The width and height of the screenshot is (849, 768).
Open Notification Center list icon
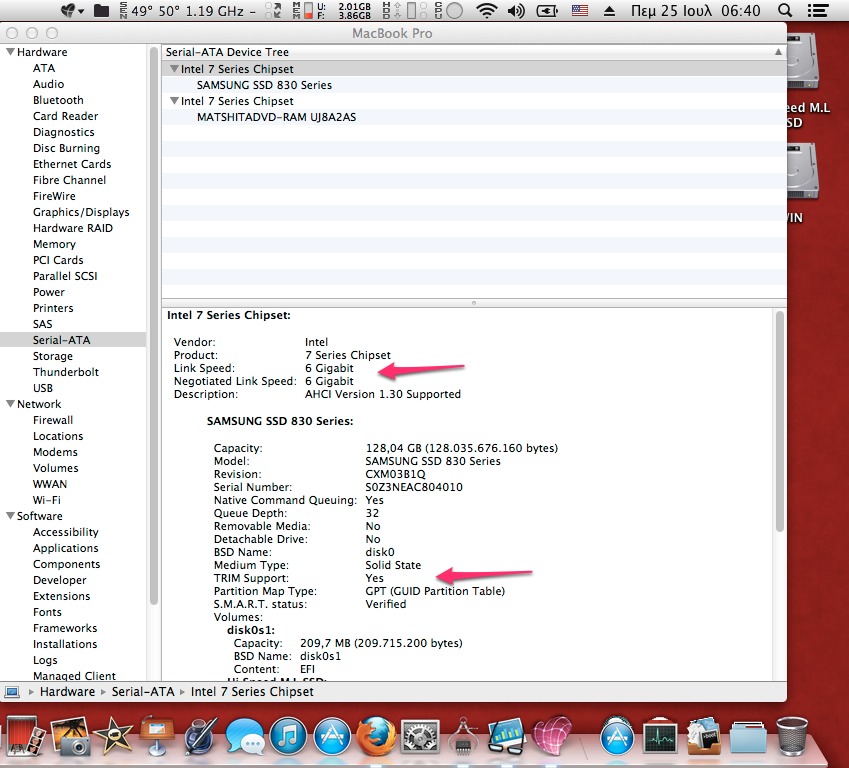click(x=818, y=10)
